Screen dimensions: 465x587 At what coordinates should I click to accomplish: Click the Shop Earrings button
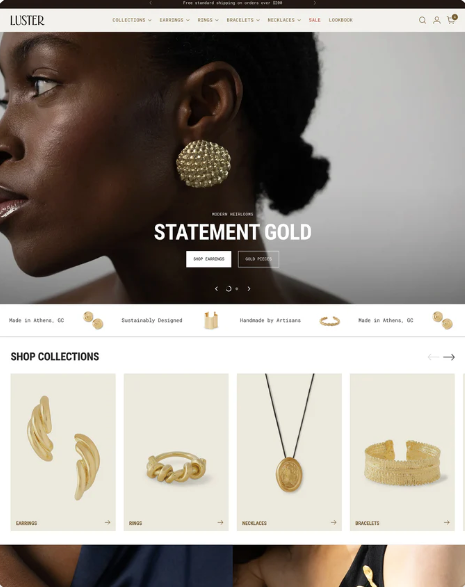pos(209,259)
